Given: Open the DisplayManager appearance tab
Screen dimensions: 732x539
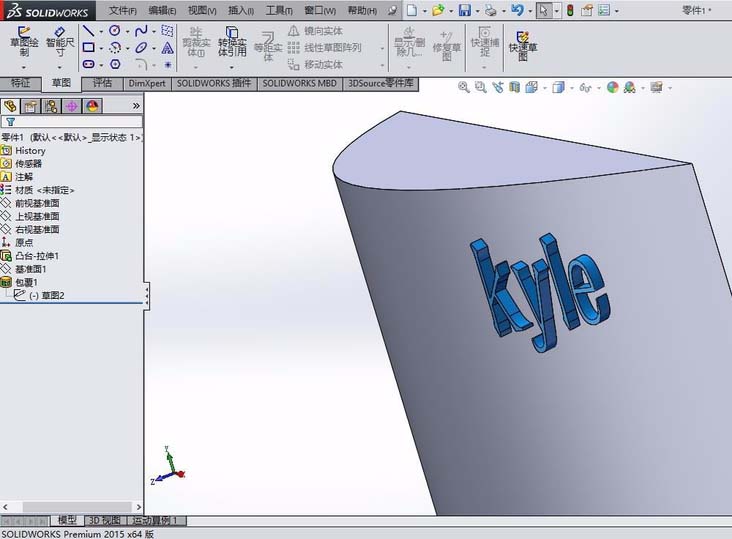Looking at the screenshot, I should (x=92, y=106).
